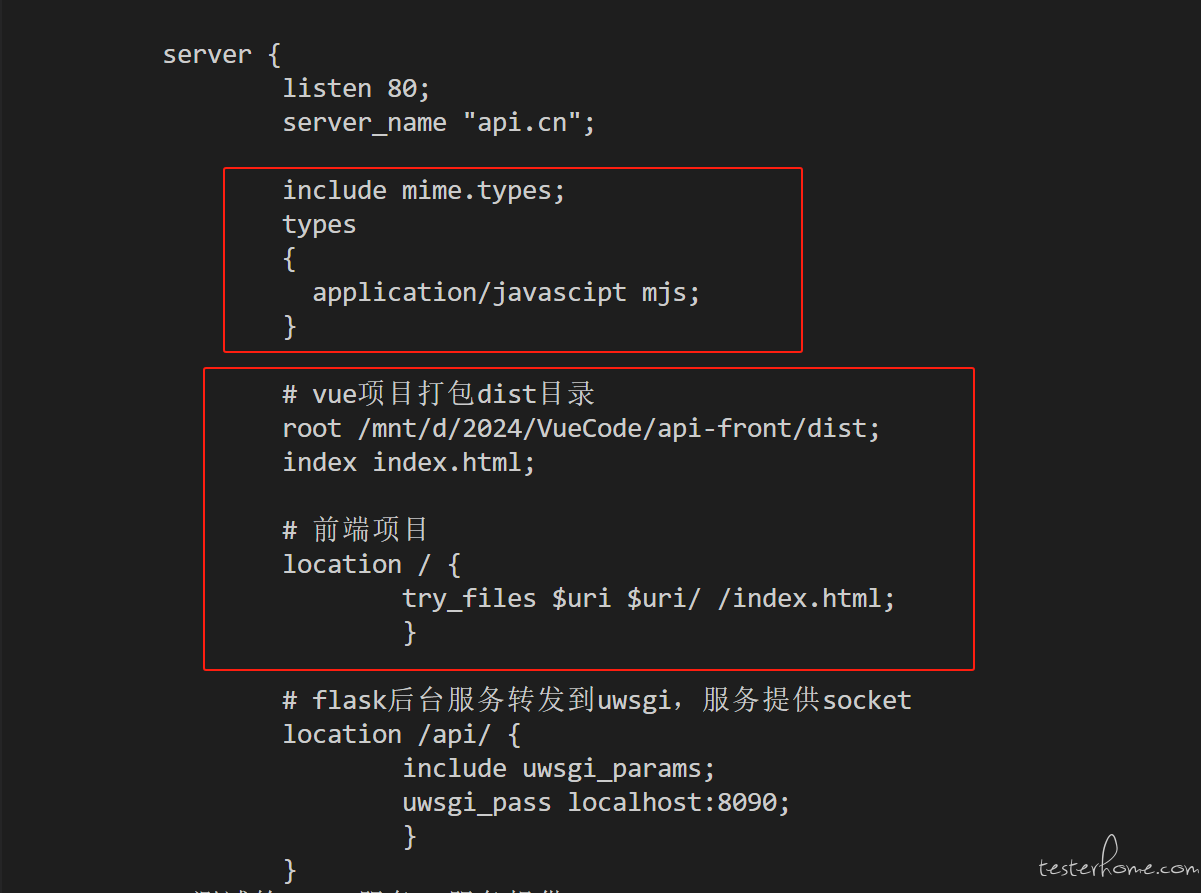Screen dimensions: 1201x893
Task: Click 'index index.html;' line
Action: tap(409, 463)
